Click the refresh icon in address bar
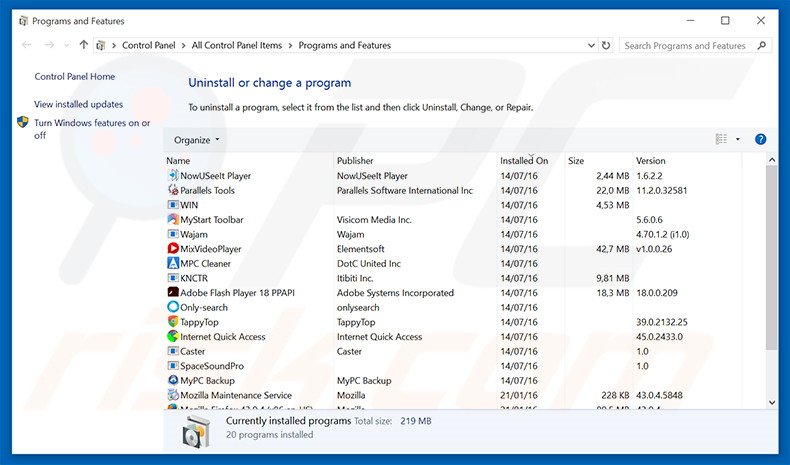Screen dimensions: 790x465 click(606, 45)
